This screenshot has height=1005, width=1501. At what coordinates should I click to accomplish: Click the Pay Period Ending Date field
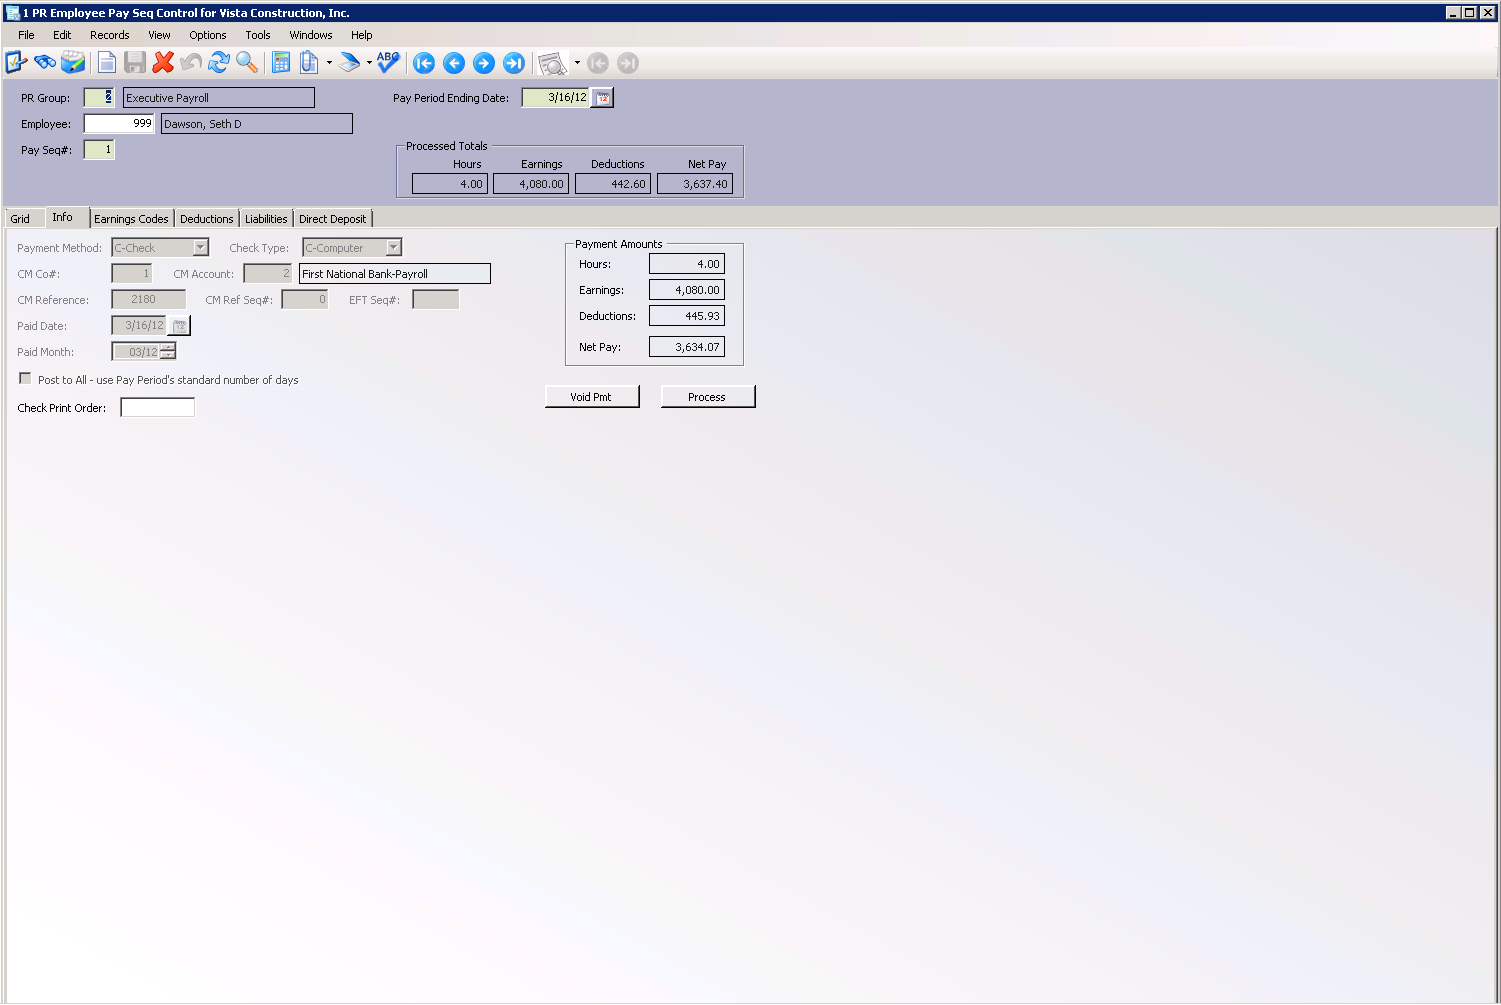[556, 98]
